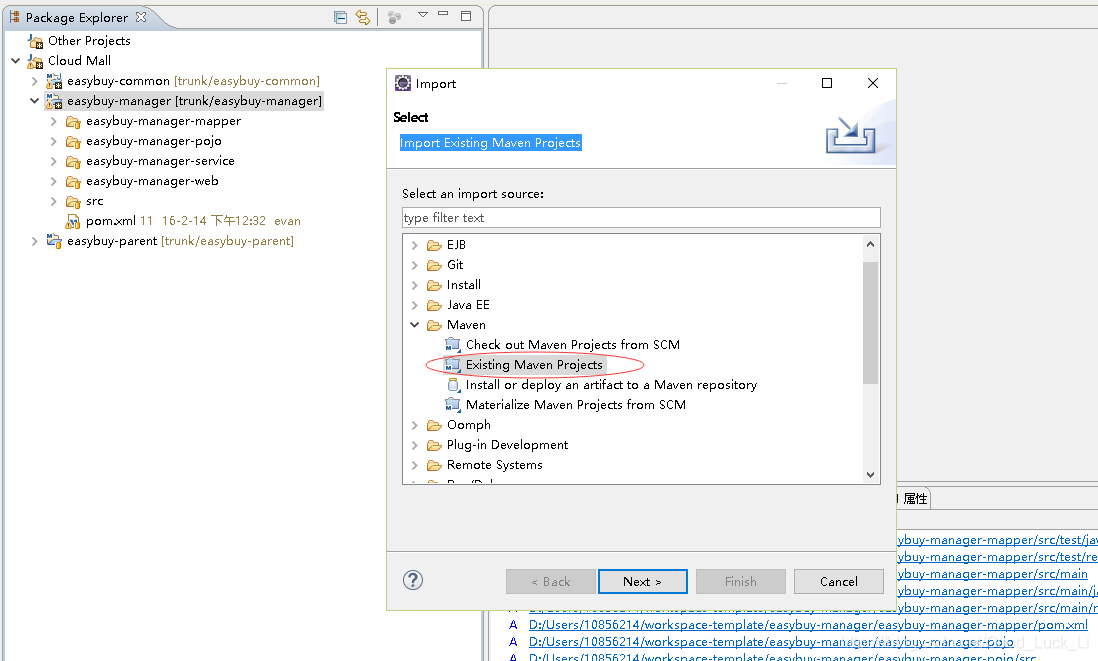The width and height of the screenshot is (1098, 661).
Task: Expand easybuy-common project node
Action: click(x=34, y=81)
